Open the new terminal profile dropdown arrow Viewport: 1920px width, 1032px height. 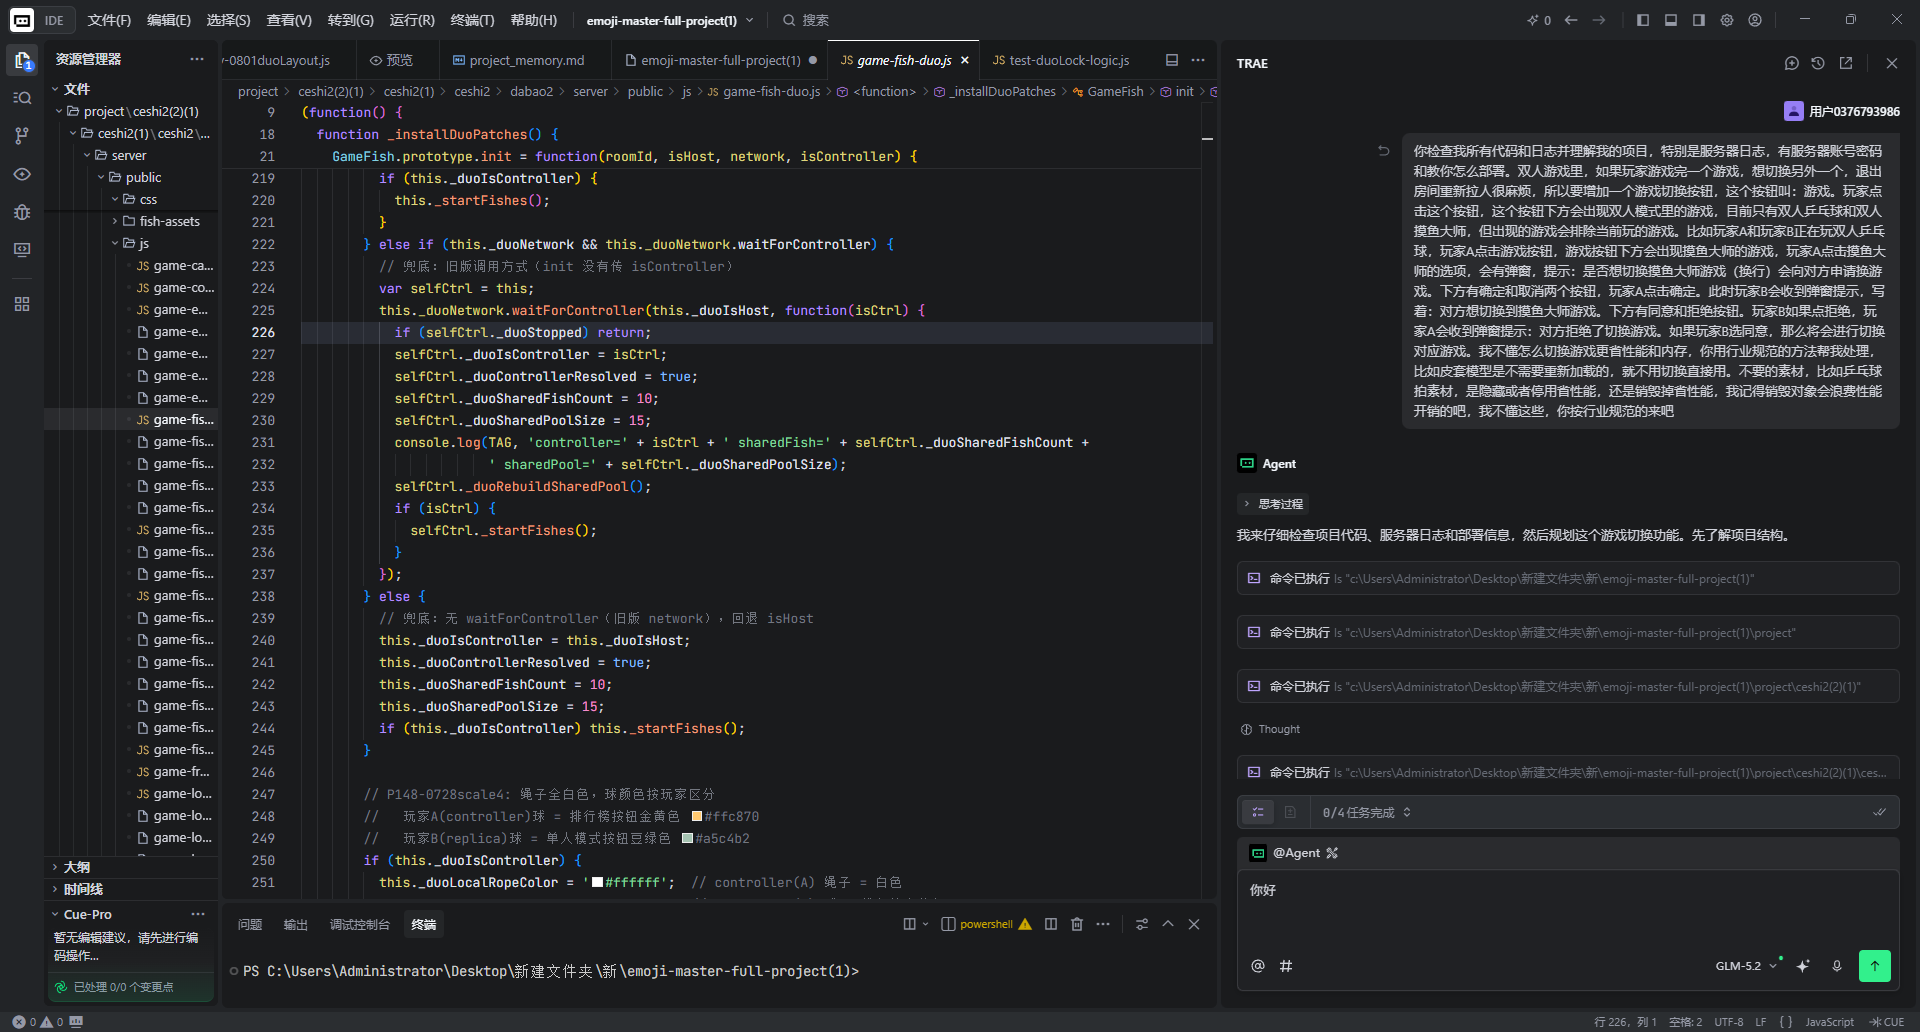tap(925, 924)
